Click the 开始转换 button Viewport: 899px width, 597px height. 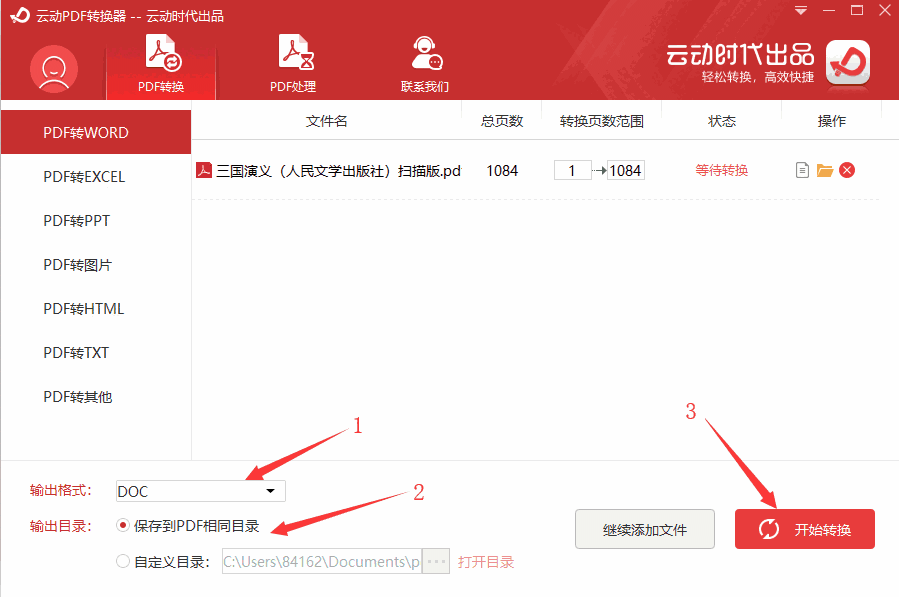[x=805, y=529]
